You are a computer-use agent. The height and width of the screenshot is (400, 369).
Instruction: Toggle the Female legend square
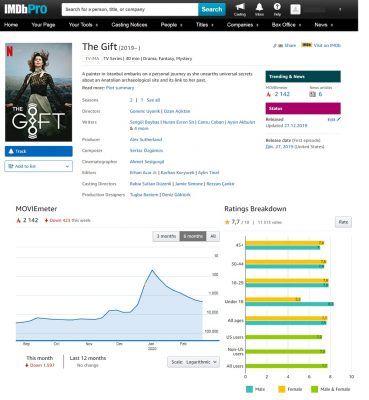click(x=282, y=389)
